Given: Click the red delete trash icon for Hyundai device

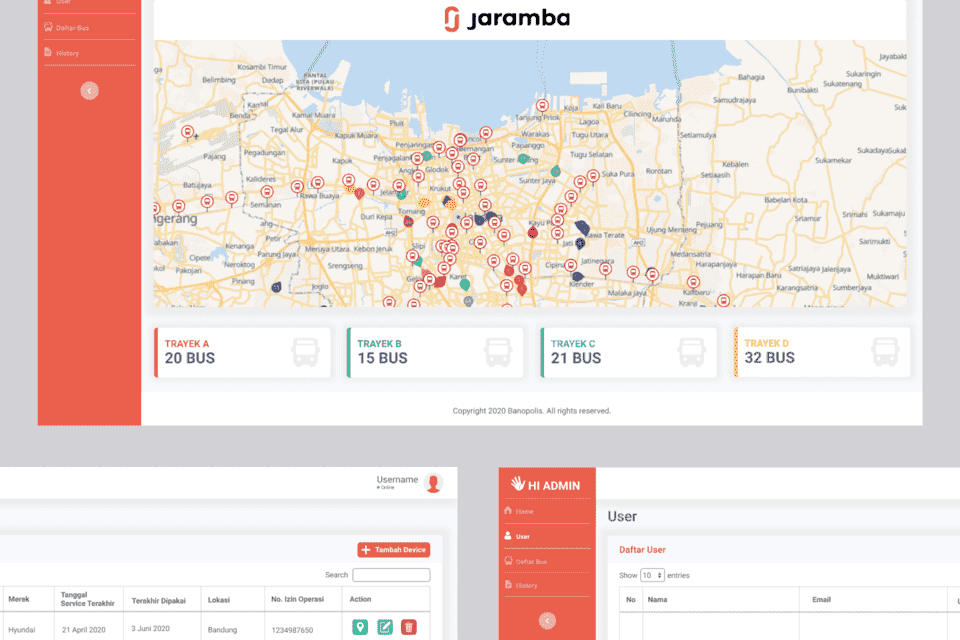Looking at the screenshot, I should (x=409, y=628).
